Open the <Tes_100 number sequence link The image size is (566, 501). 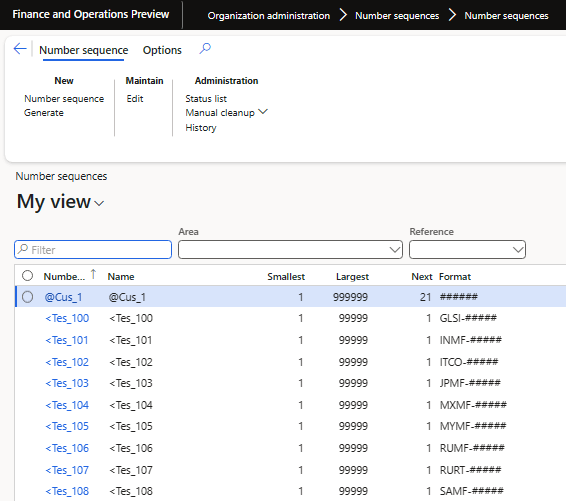click(x=67, y=318)
